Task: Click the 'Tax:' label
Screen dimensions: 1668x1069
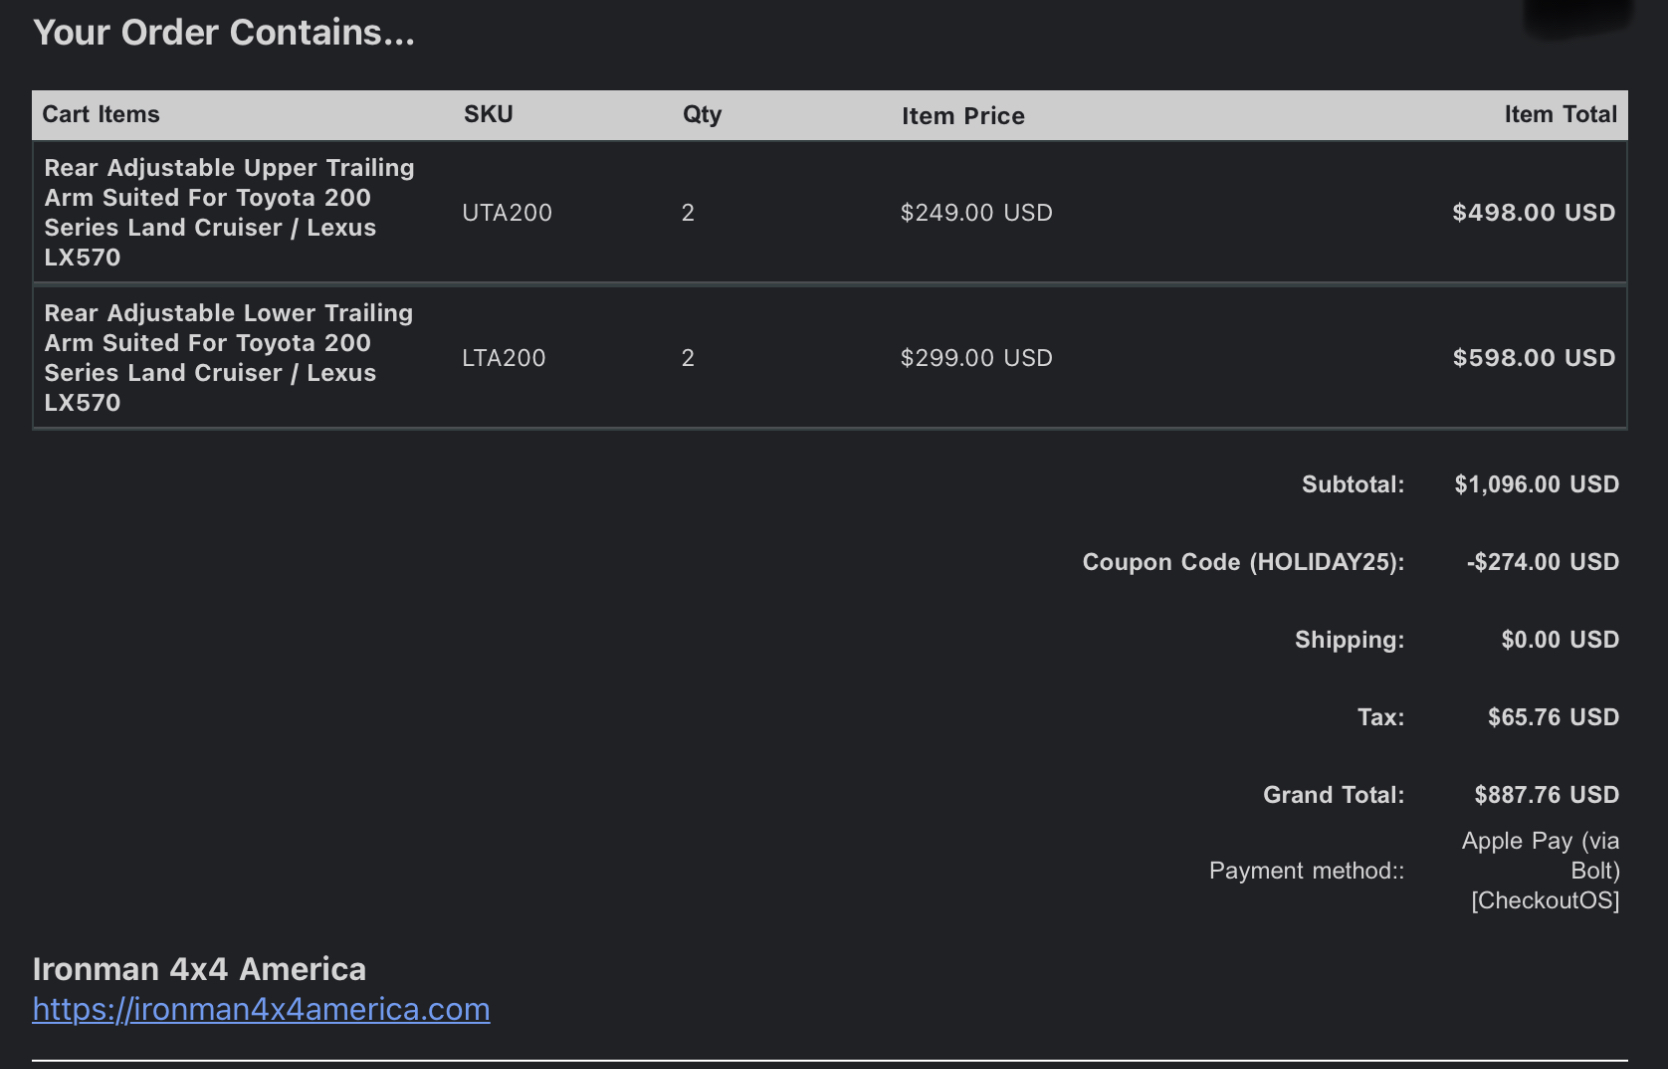Action: 1380,717
